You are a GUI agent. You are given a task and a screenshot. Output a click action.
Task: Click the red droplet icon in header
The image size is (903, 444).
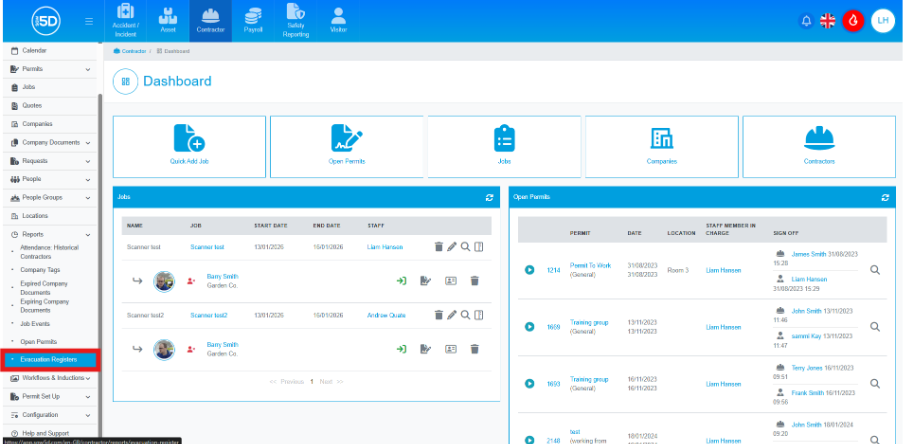[x=853, y=21]
